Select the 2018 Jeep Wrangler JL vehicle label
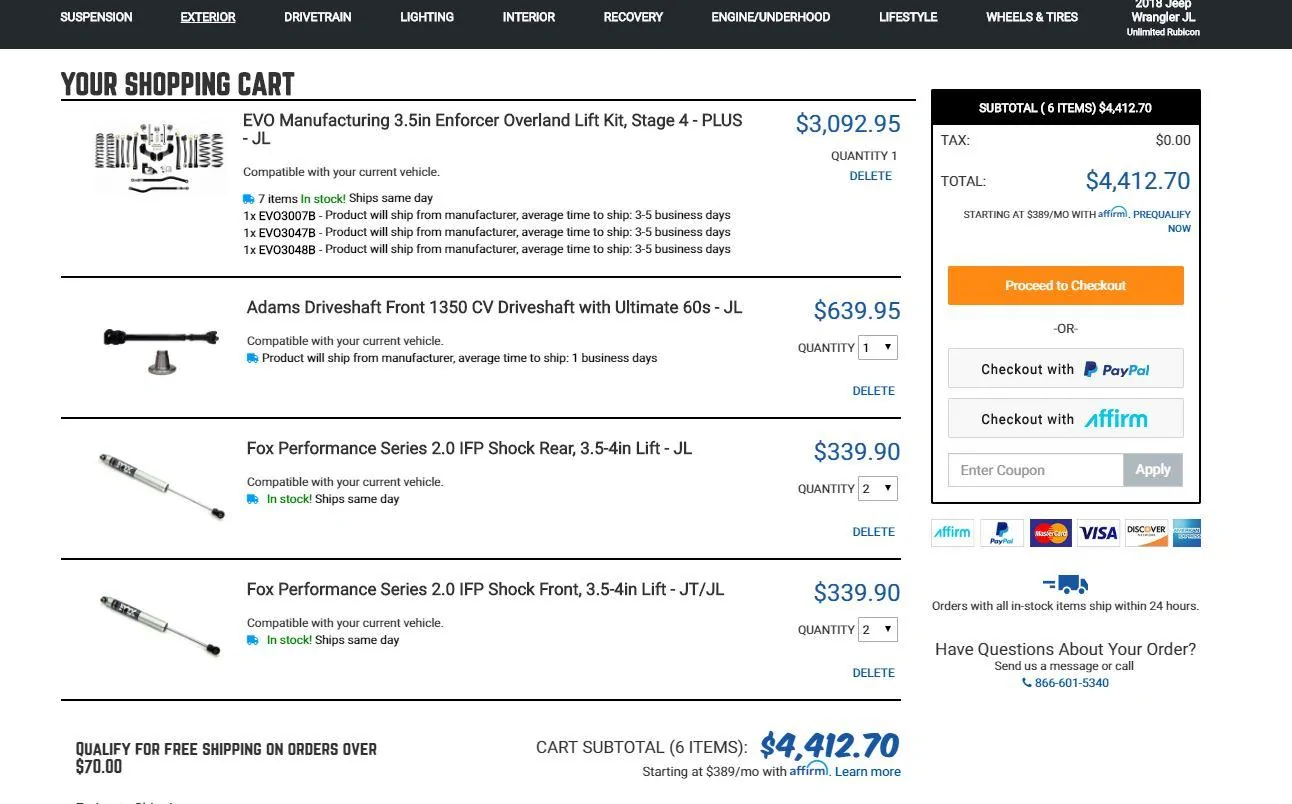The image size is (1292, 804). tap(1163, 18)
